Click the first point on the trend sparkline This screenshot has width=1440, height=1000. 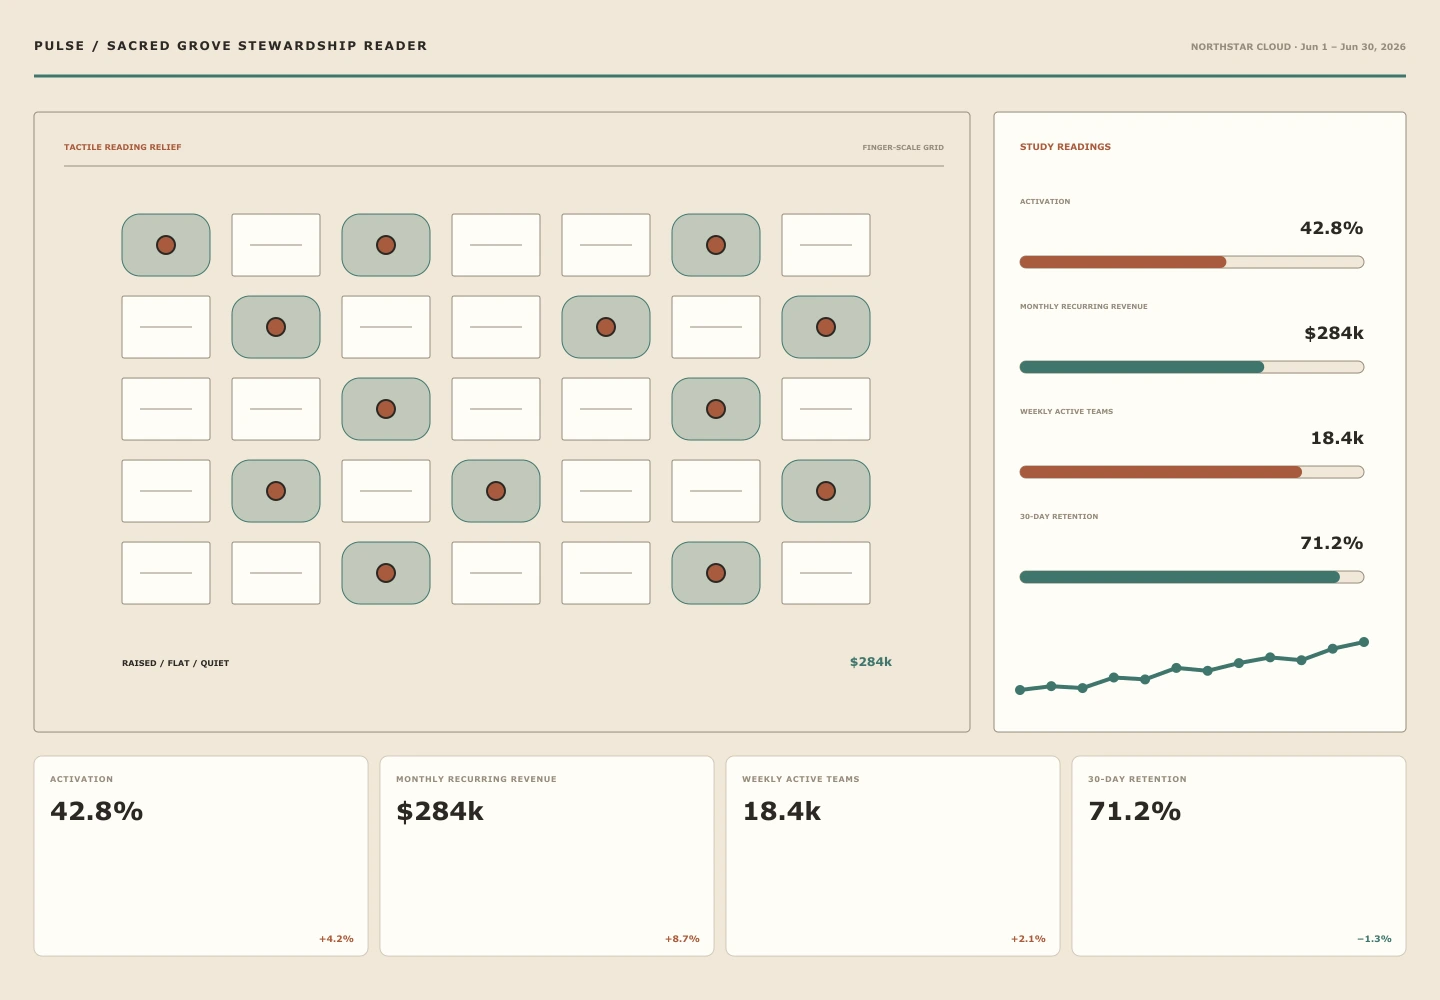tap(1020, 690)
